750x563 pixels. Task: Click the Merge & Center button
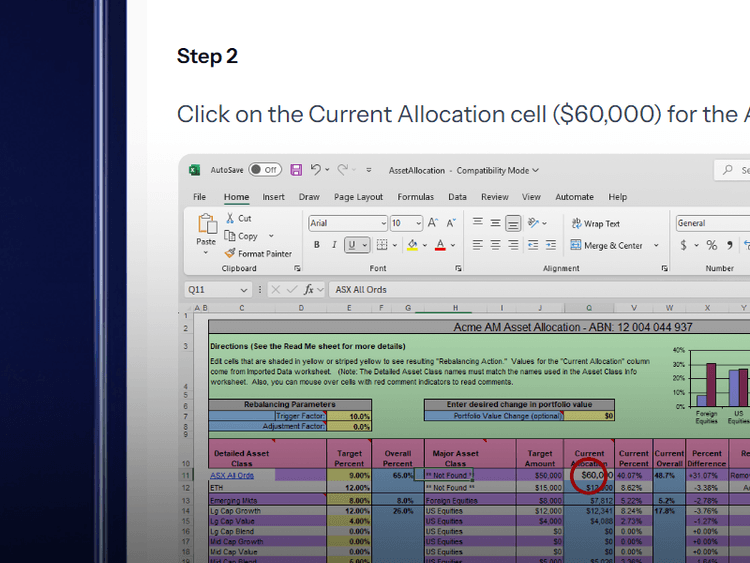tap(607, 245)
